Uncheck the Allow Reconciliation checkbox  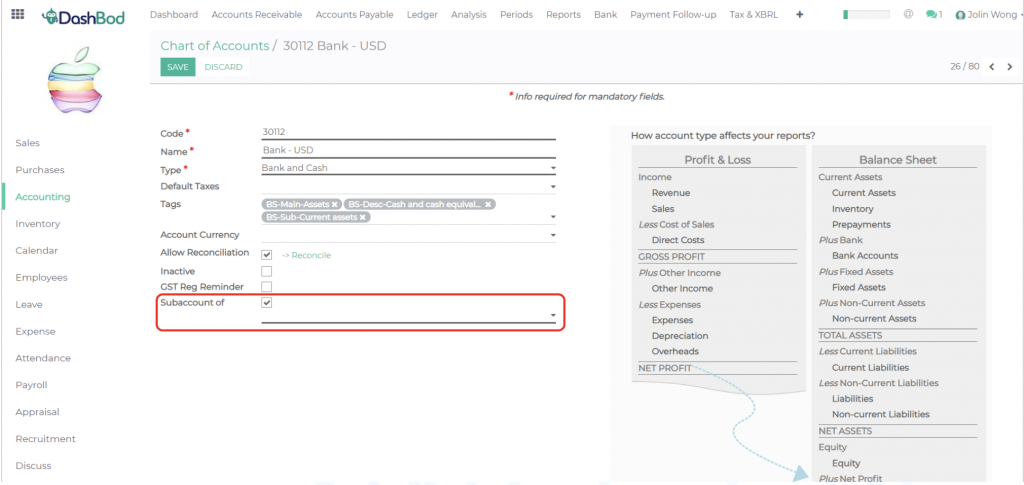[x=267, y=255]
